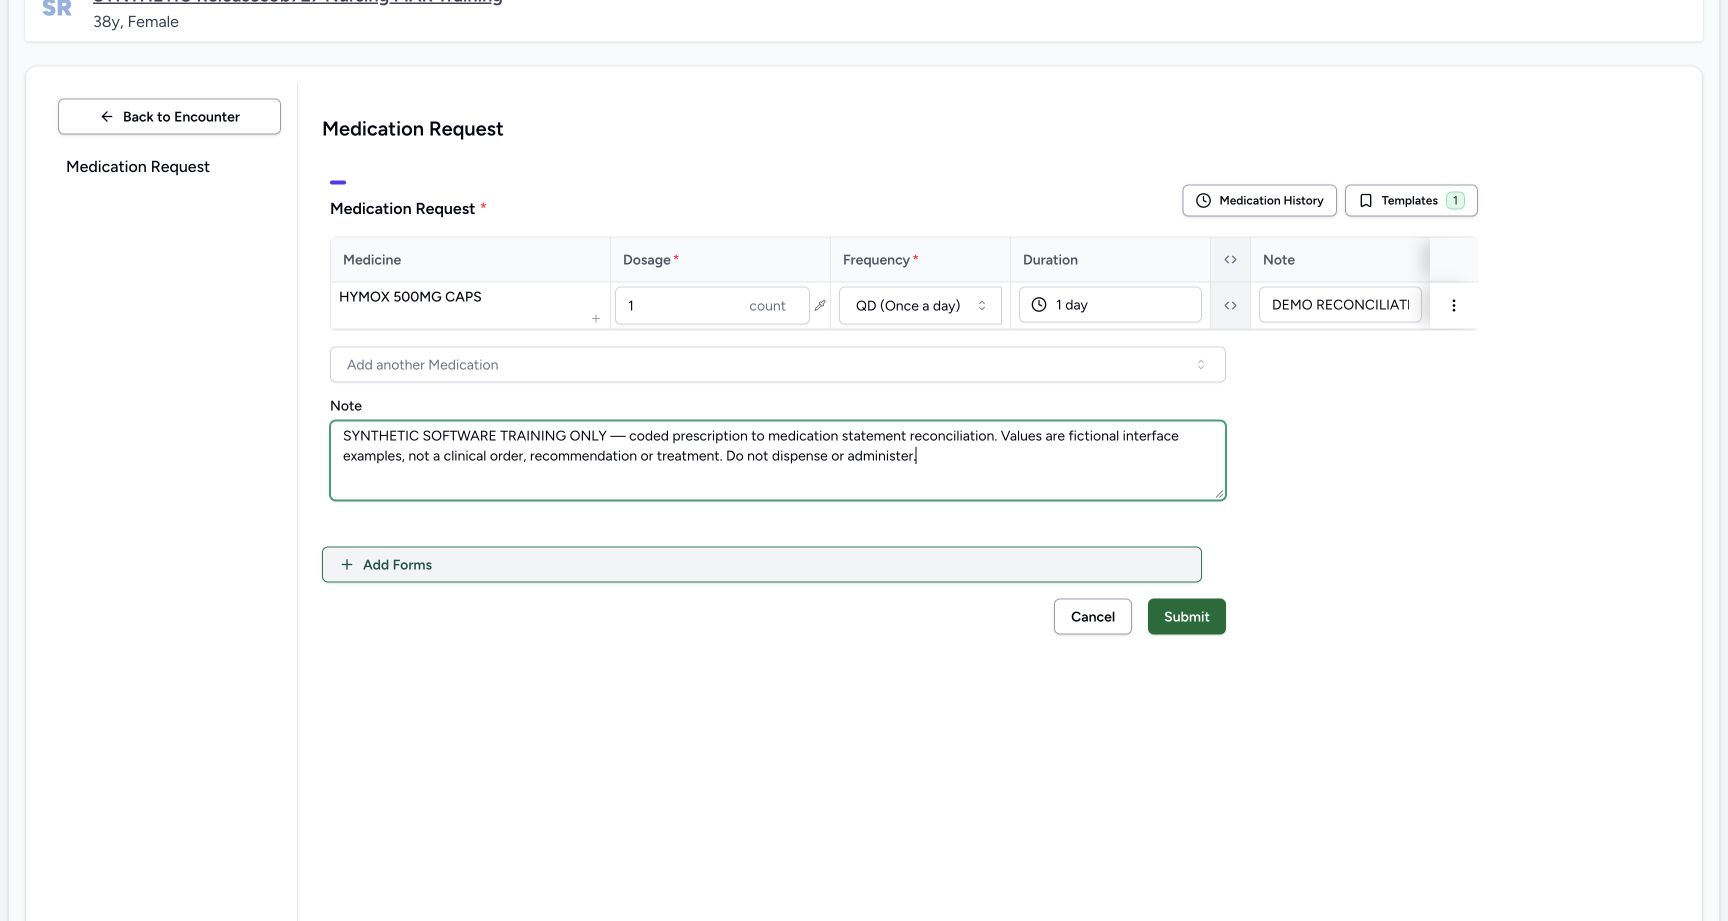Open the Add another Medication dropdown
Screen dimensions: 1728x921
tap(777, 365)
